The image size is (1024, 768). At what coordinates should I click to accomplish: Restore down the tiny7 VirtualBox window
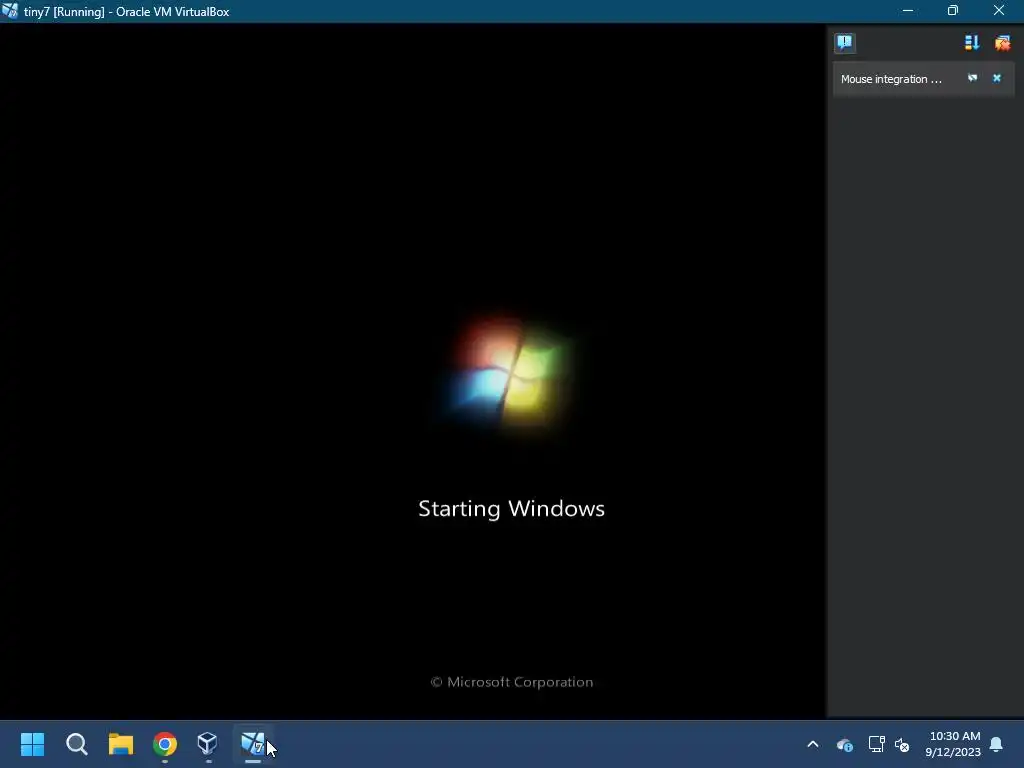pyautogui.click(x=953, y=11)
